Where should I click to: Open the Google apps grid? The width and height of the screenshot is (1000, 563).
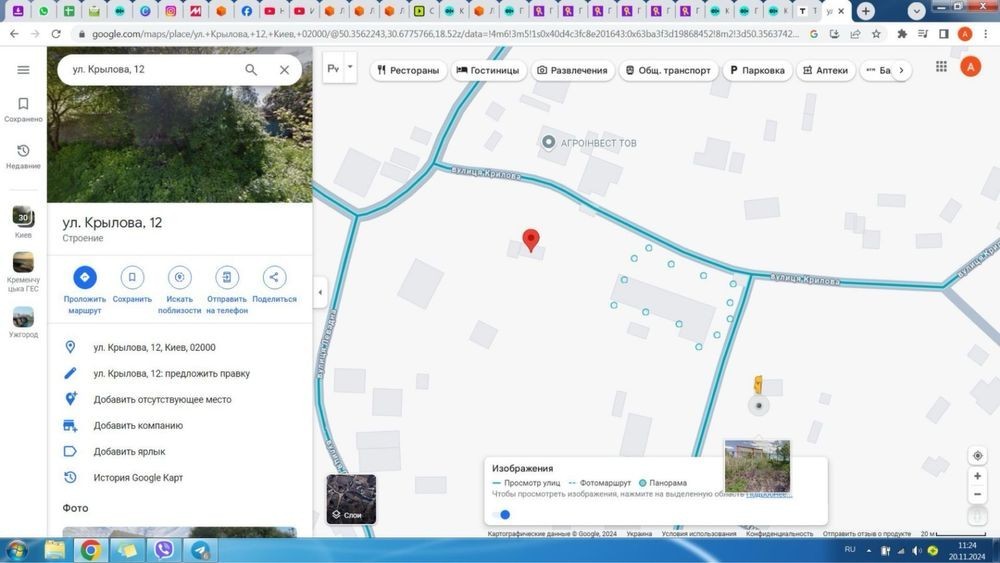941,67
